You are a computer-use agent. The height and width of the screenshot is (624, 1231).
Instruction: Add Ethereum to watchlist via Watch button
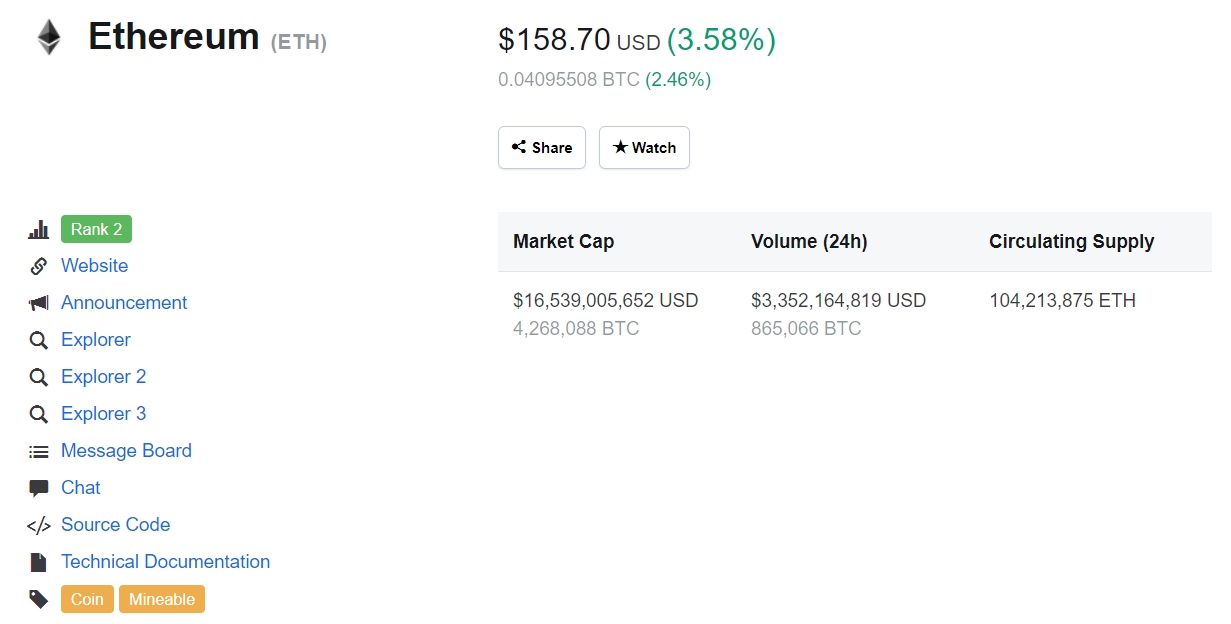tap(644, 147)
